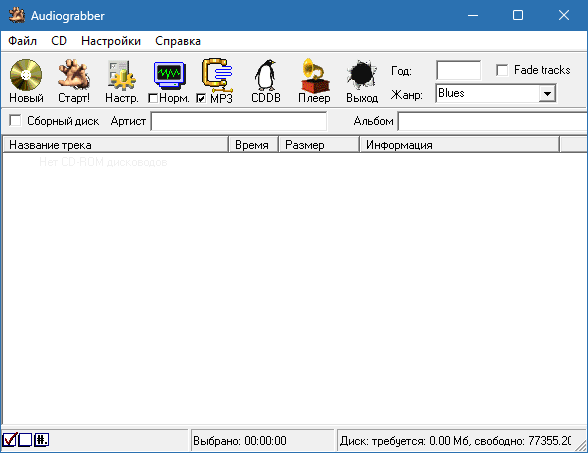588x453 pixels.
Task: Click the Информация column header
Action: (x=459, y=145)
